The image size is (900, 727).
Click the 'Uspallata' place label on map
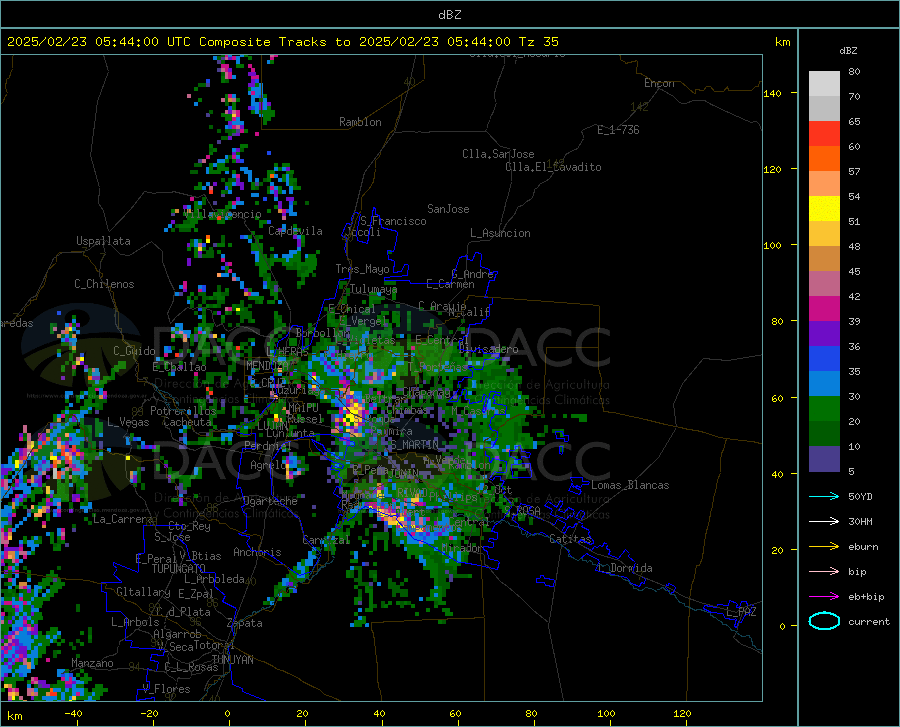point(103,241)
